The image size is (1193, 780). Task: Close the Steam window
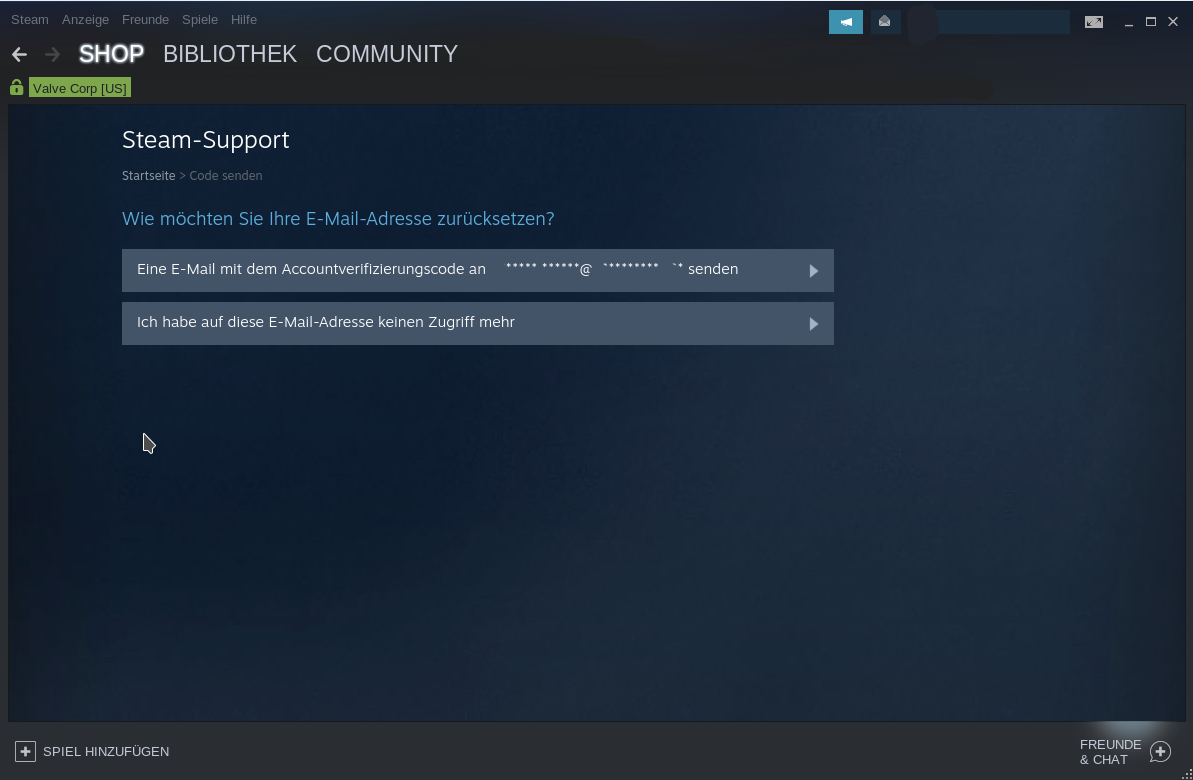coord(1173,22)
